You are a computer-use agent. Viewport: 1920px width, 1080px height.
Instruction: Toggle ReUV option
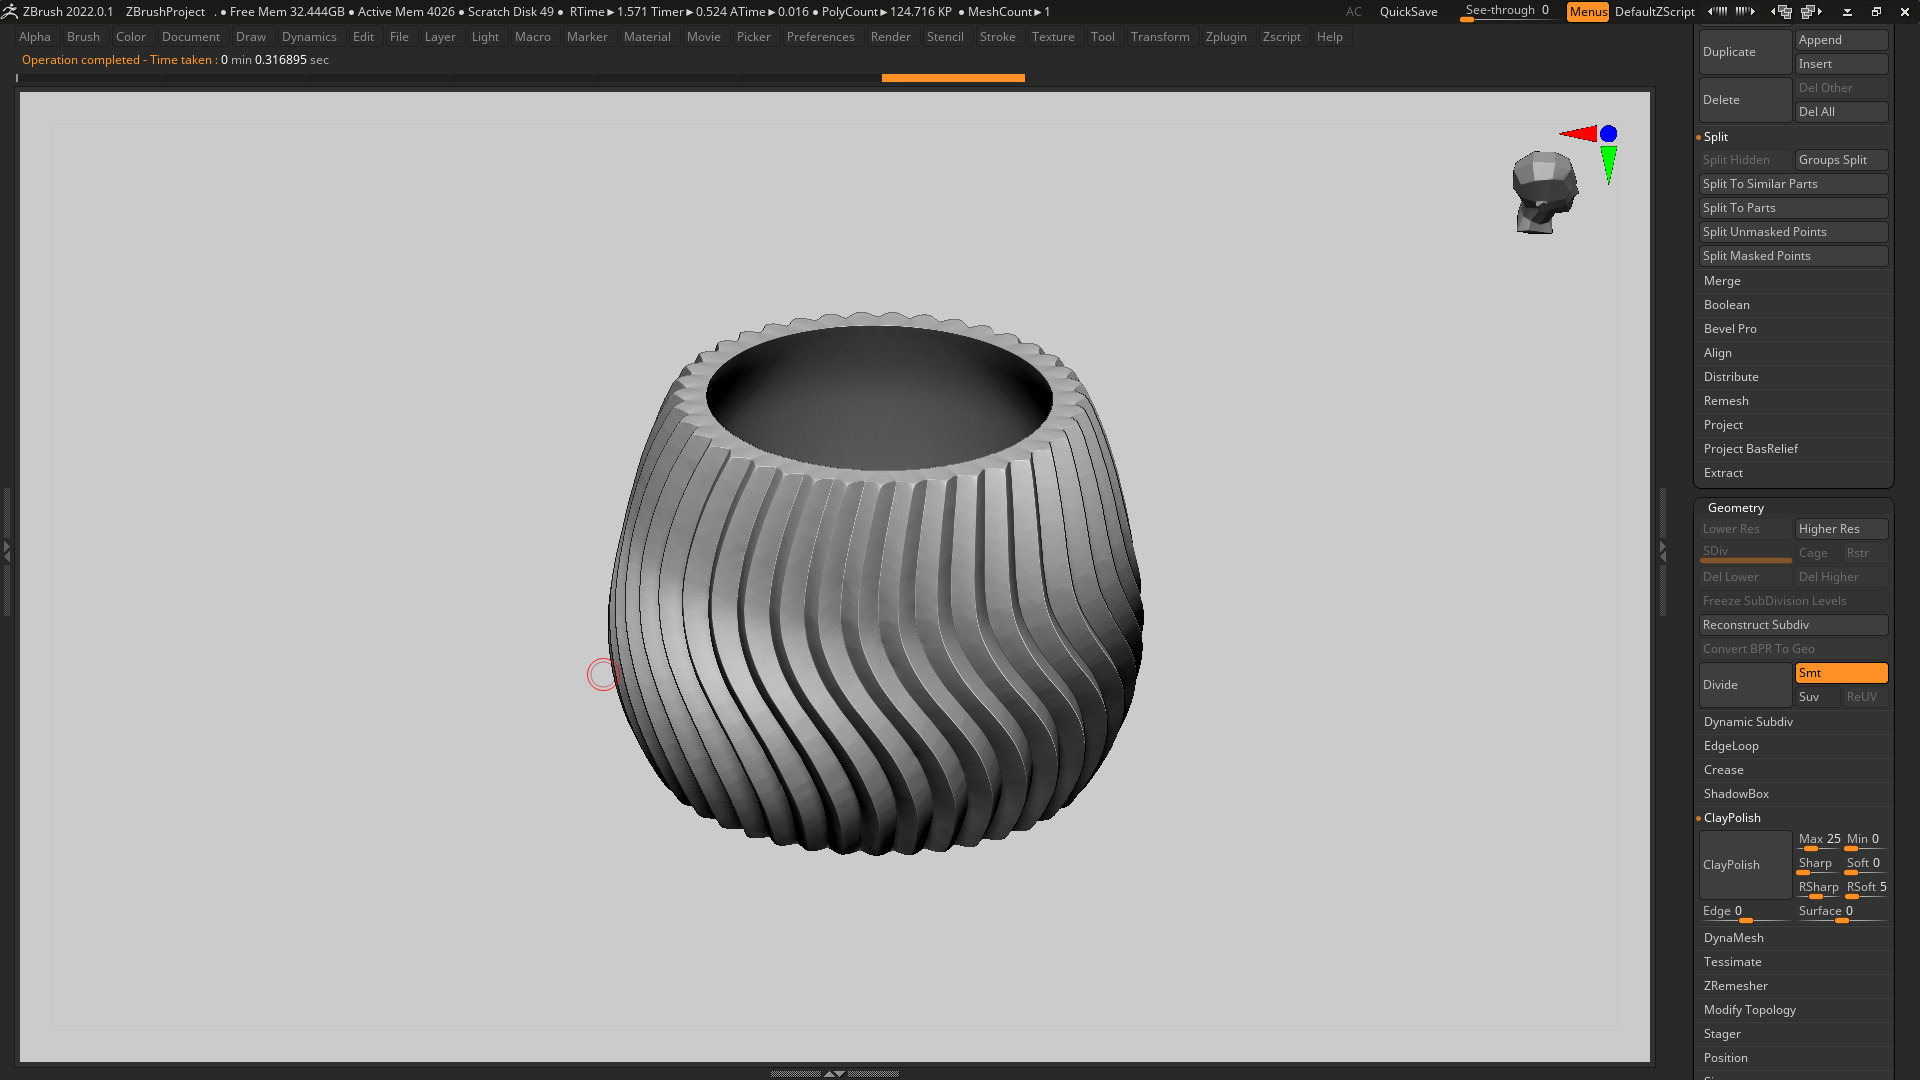[x=1865, y=697]
